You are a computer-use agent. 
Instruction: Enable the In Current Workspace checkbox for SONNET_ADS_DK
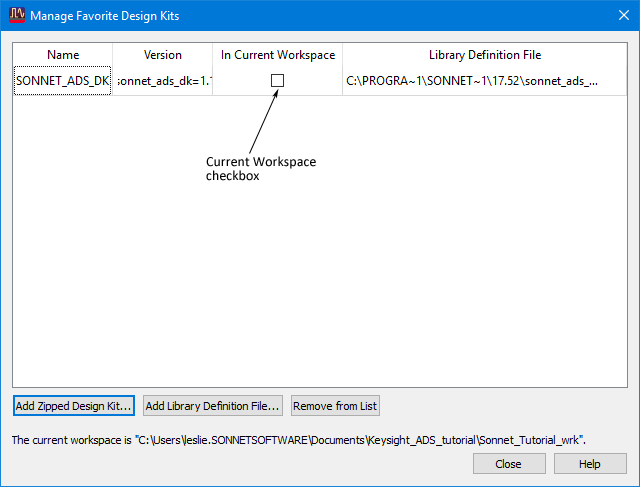click(x=277, y=80)
